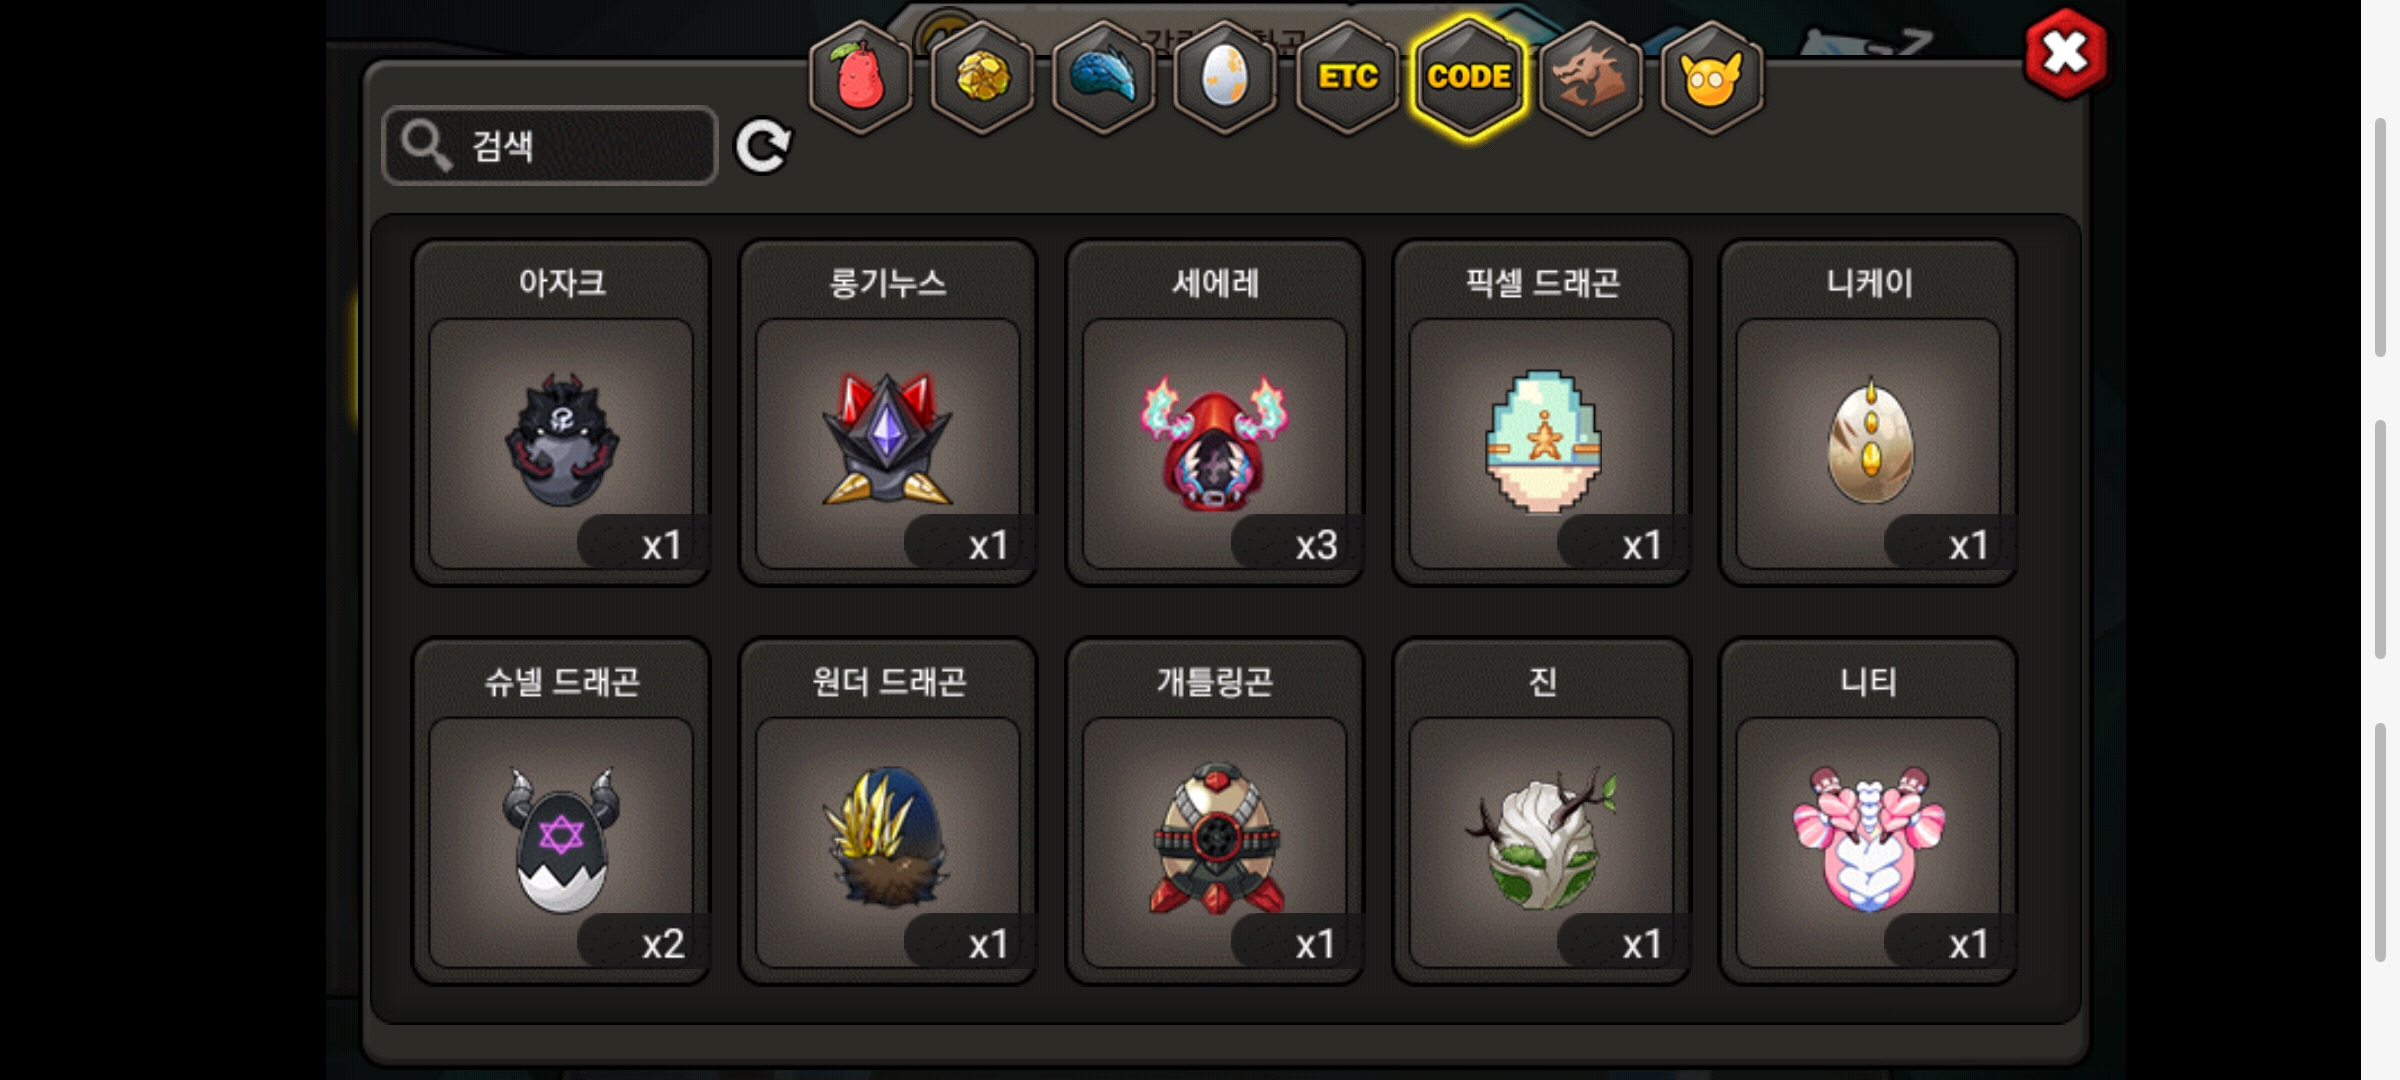The width and height of the screenshot is (2400, 1080).
Task: Select the red fruit food category tab
Action: (860, 78)
